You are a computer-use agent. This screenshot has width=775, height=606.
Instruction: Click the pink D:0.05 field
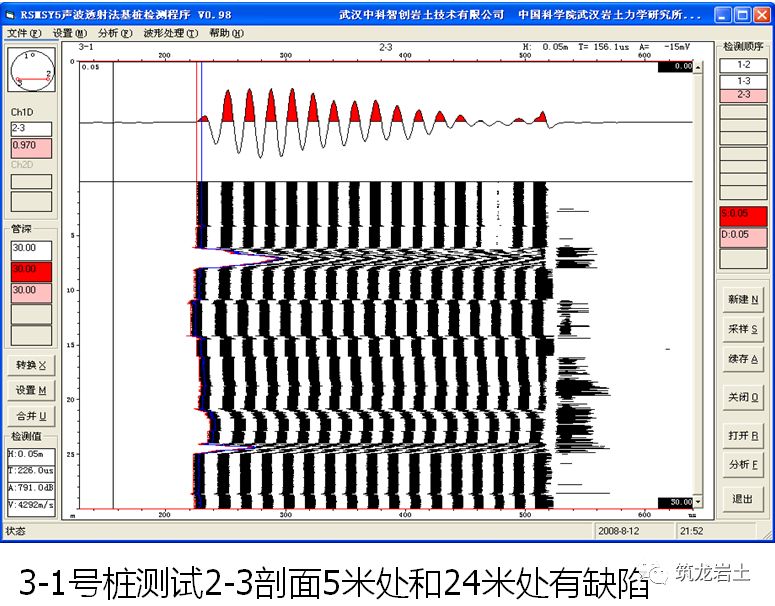(x=743, y=237)
